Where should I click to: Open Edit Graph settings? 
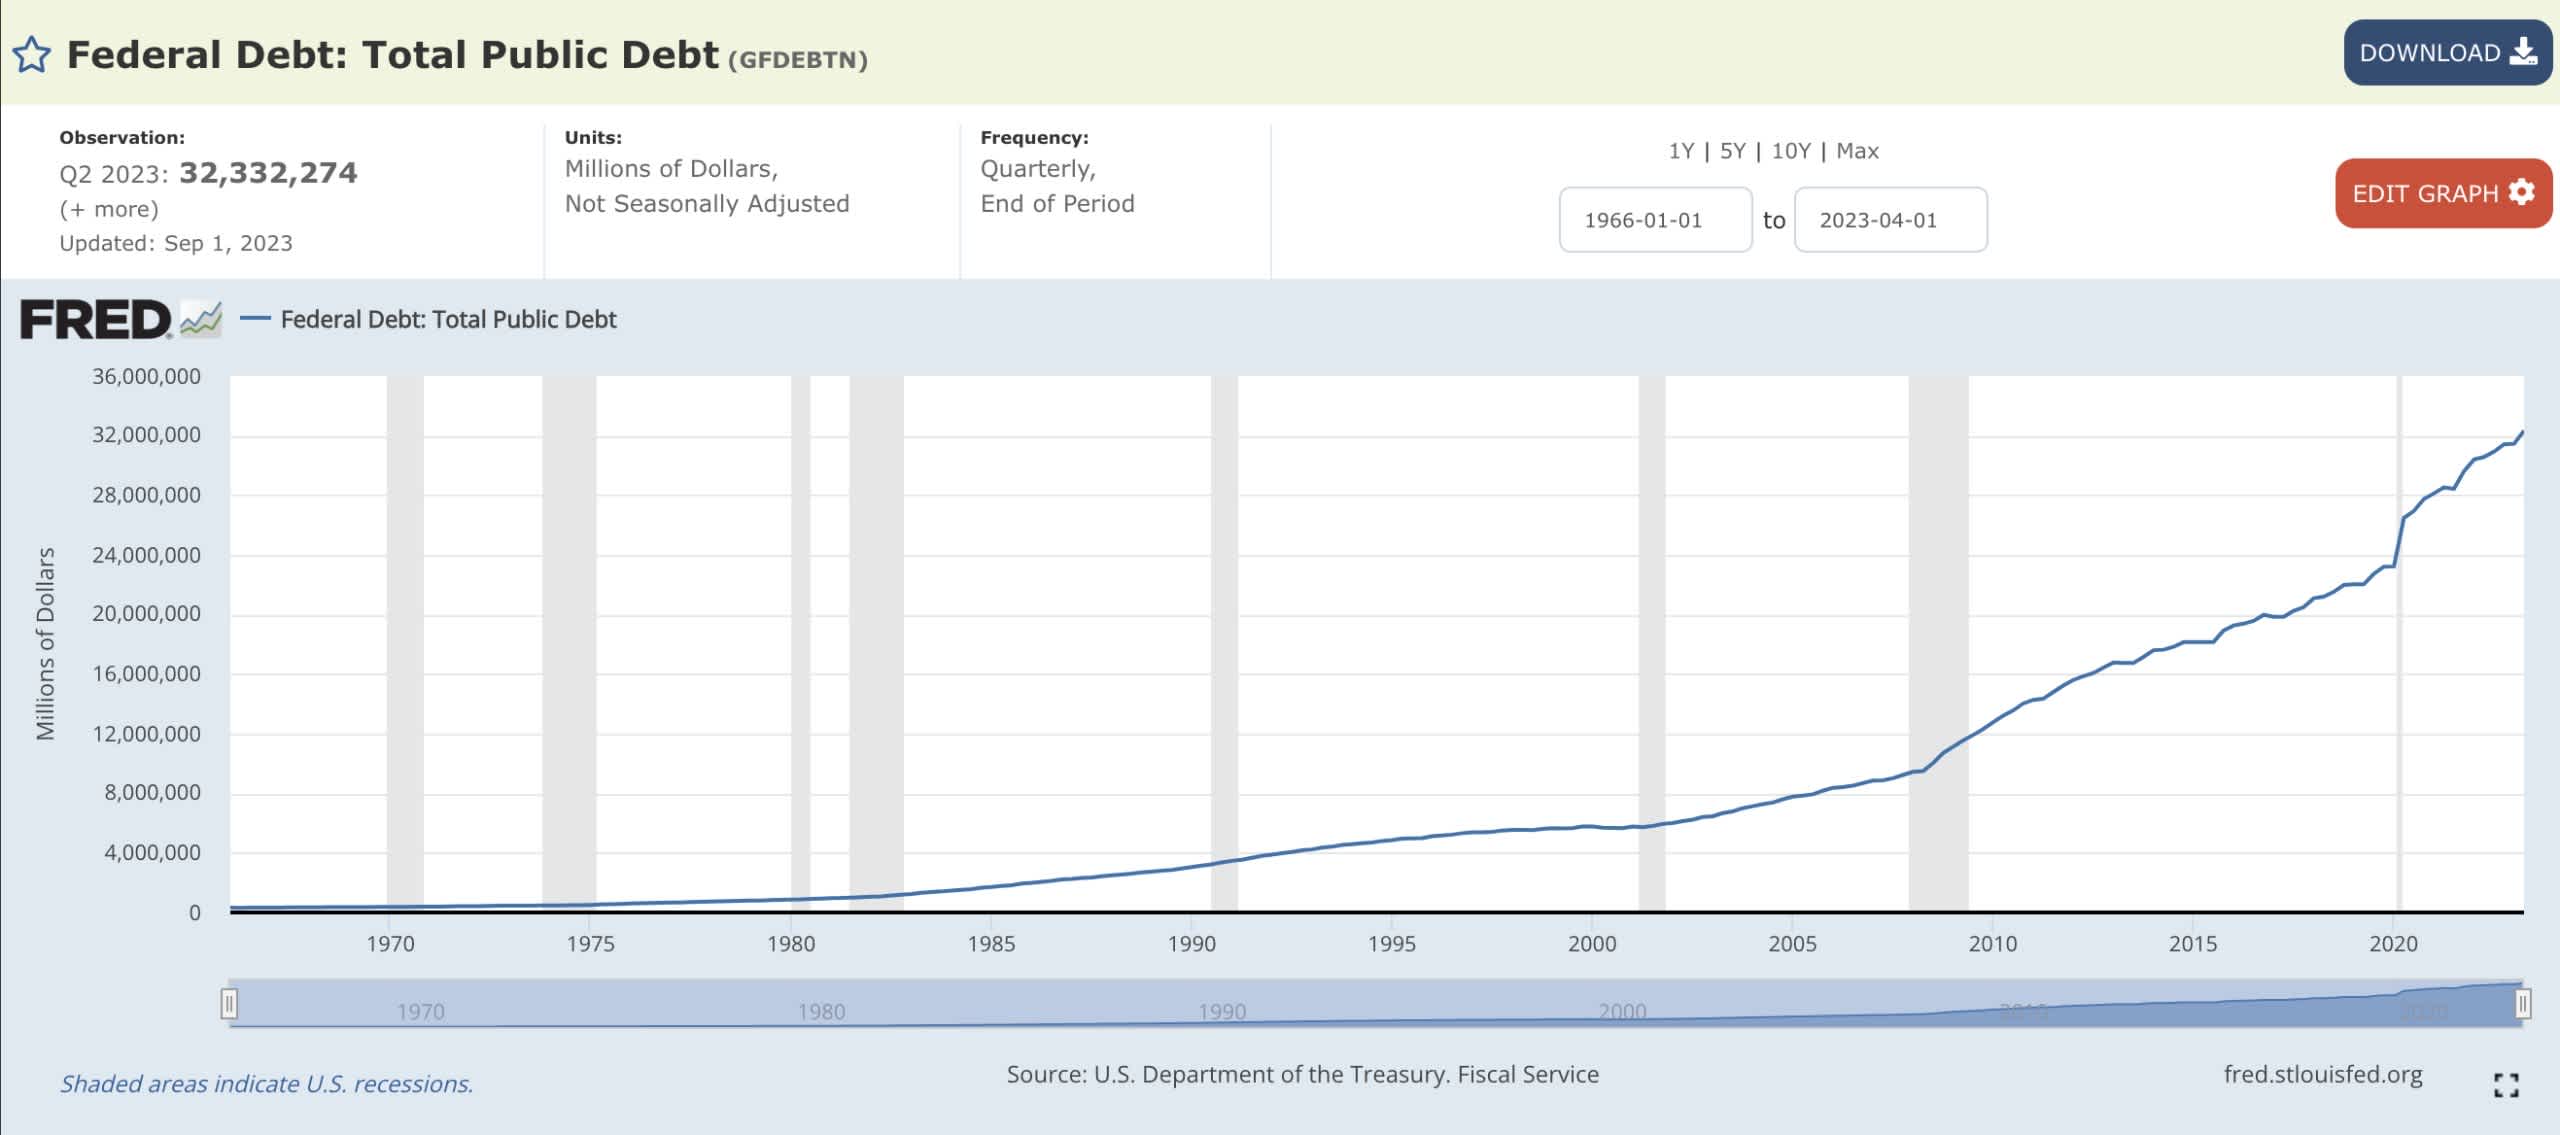tap(2442, 193)
